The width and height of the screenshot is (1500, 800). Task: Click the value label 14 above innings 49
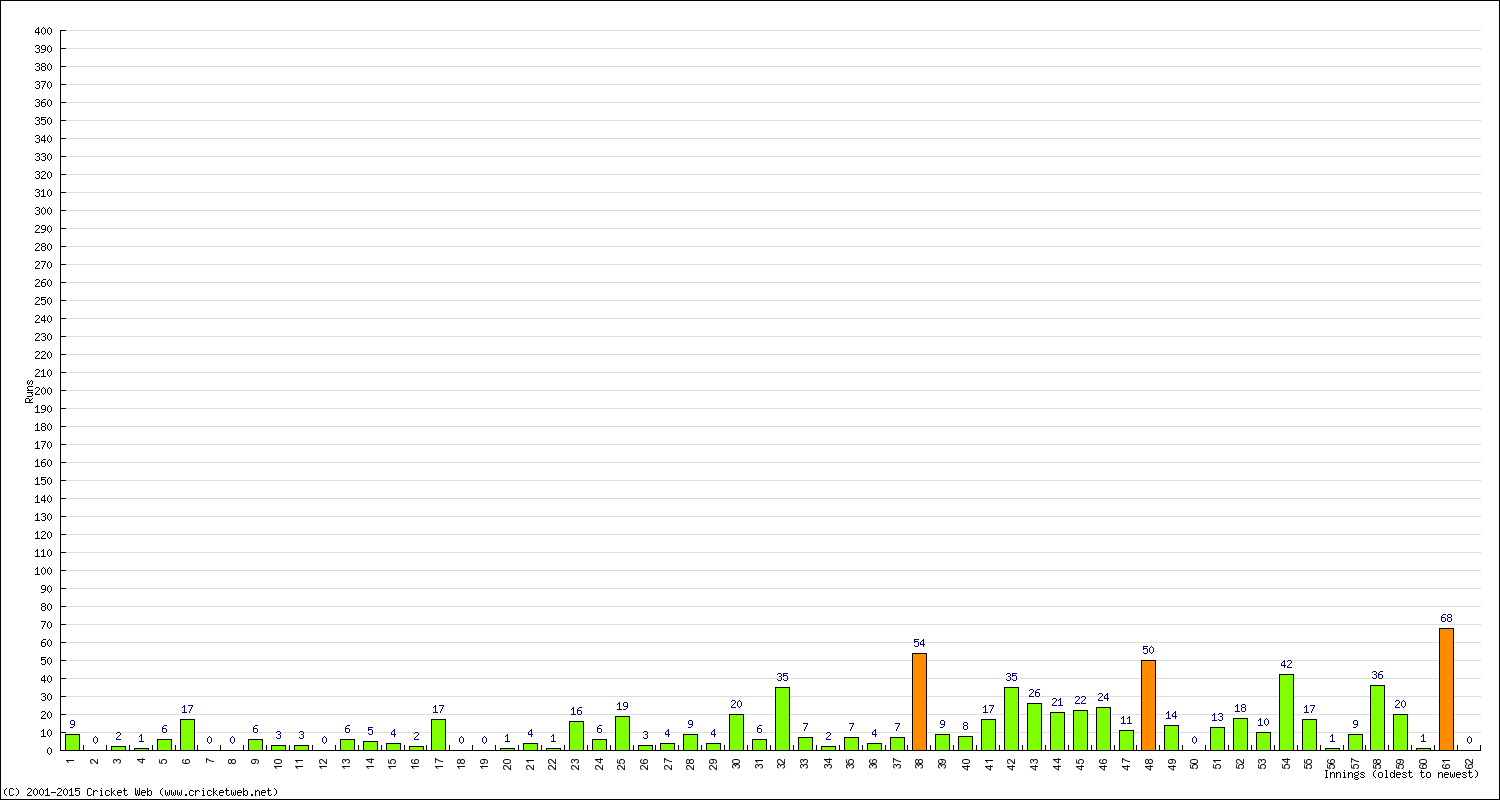[x=1171, y=715]
